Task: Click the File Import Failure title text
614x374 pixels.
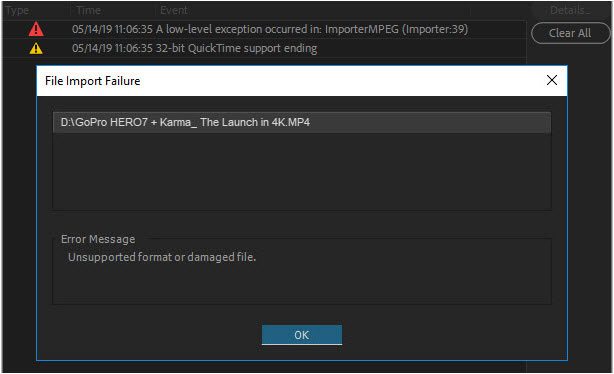Action: click(92, 81)
